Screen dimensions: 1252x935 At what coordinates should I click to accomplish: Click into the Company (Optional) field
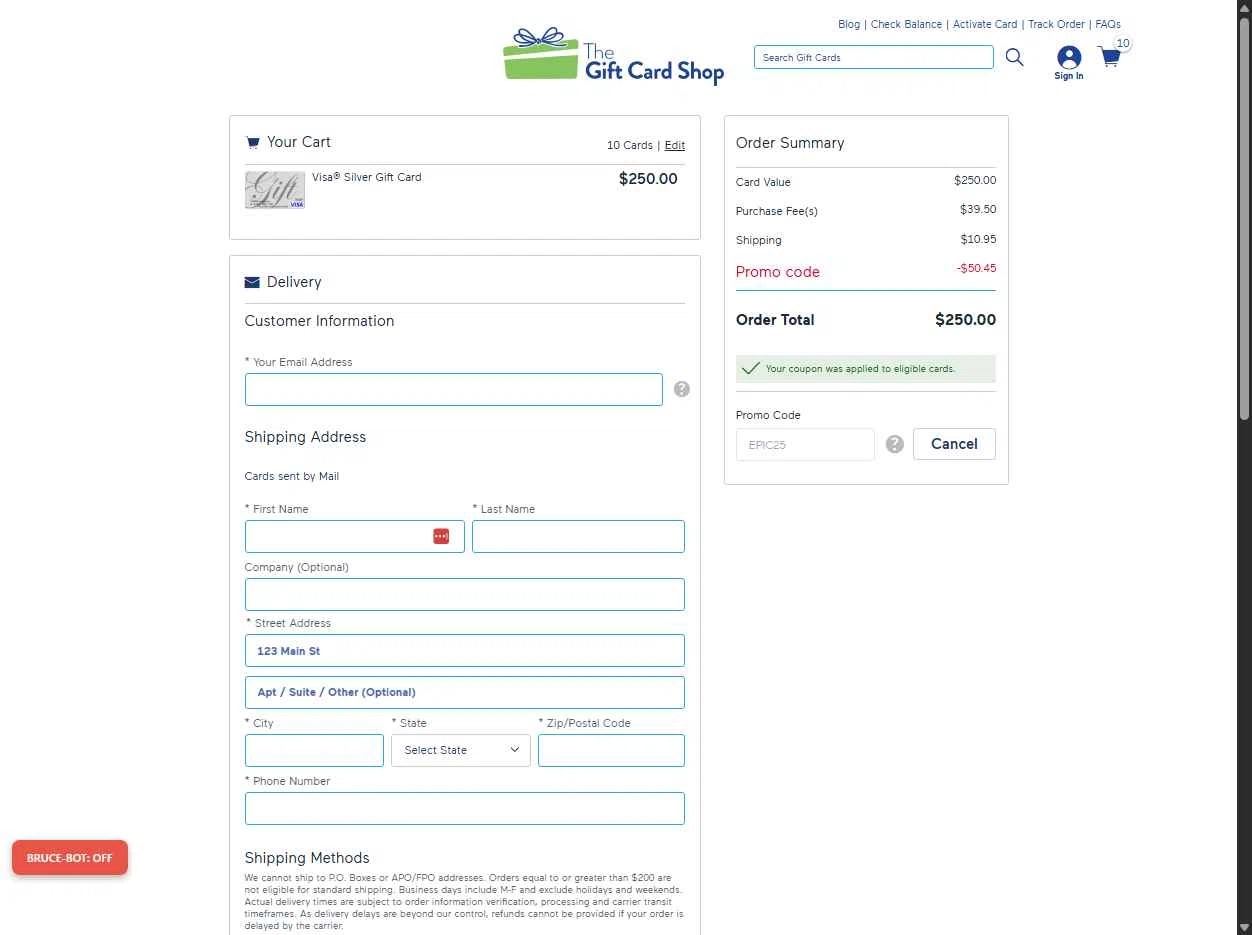point(465,594)
